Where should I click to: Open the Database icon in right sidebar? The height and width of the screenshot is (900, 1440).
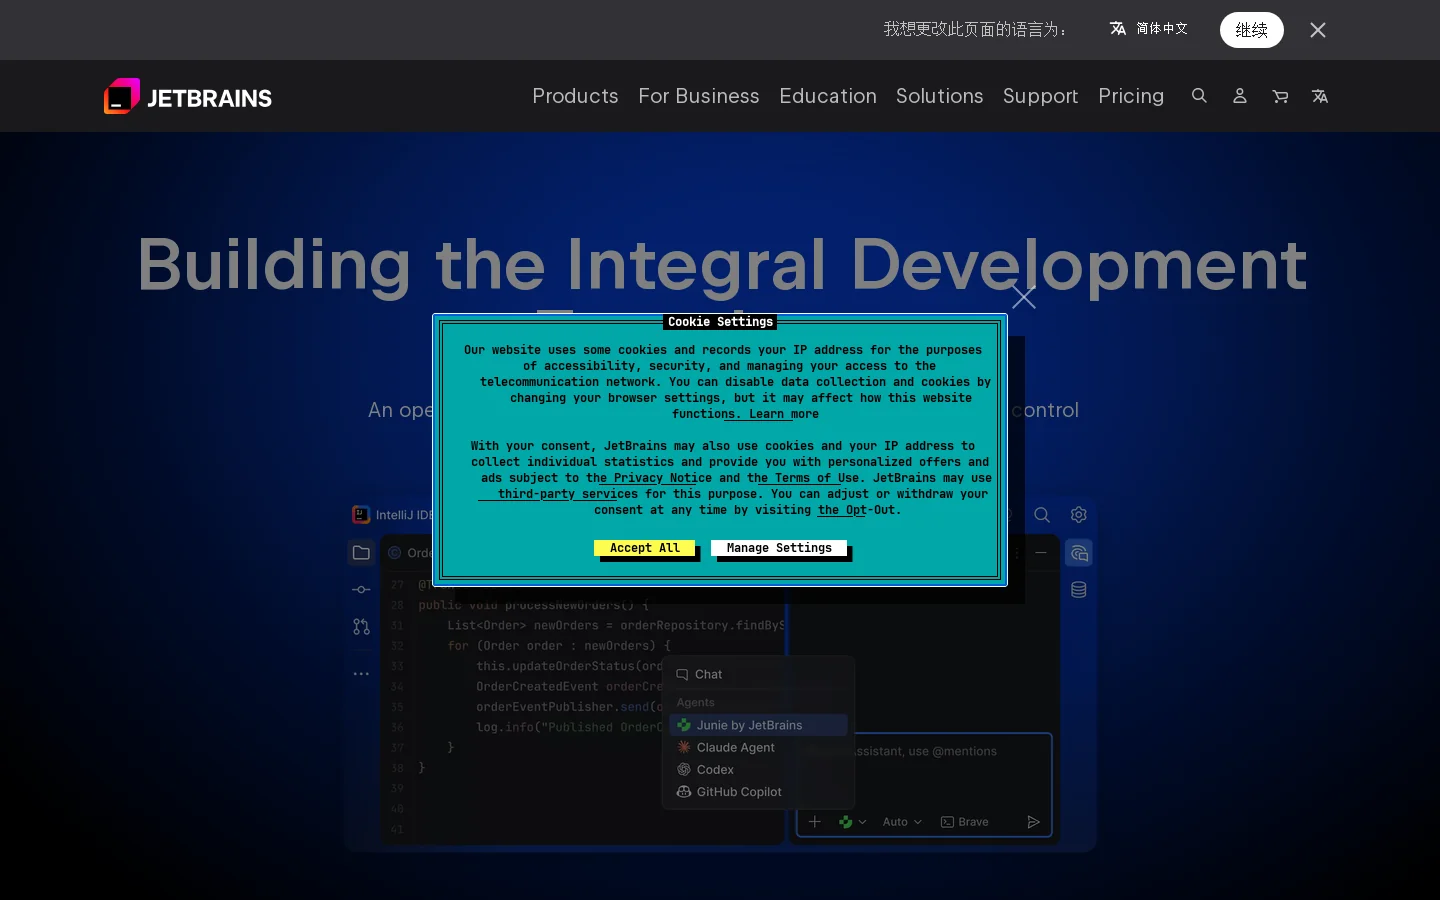point(1079,590)
